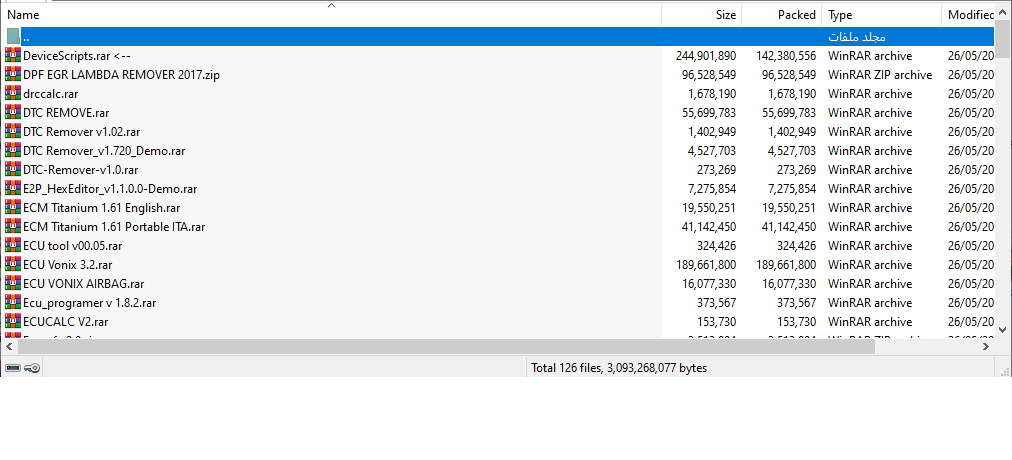
Task: Click the DeviceScripts.rar archive icon
Action: point(13,55)
